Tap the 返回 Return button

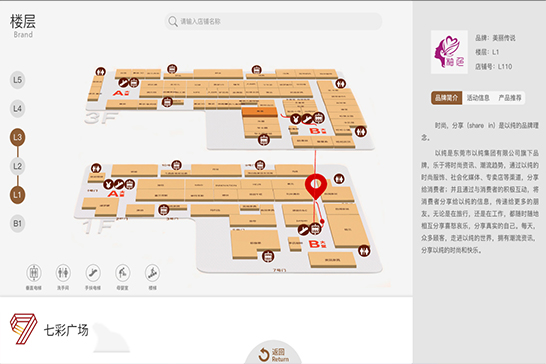[273, 354]
